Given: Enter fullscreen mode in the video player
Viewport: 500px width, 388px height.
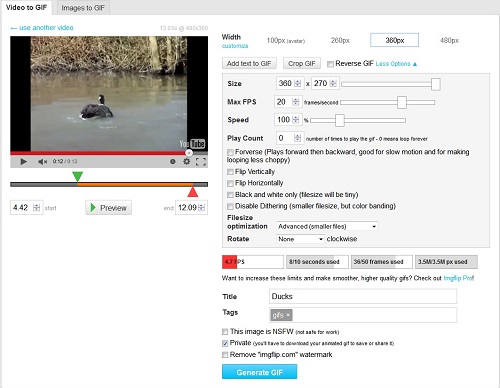Looking at the screenshot, I should point(201,162).
